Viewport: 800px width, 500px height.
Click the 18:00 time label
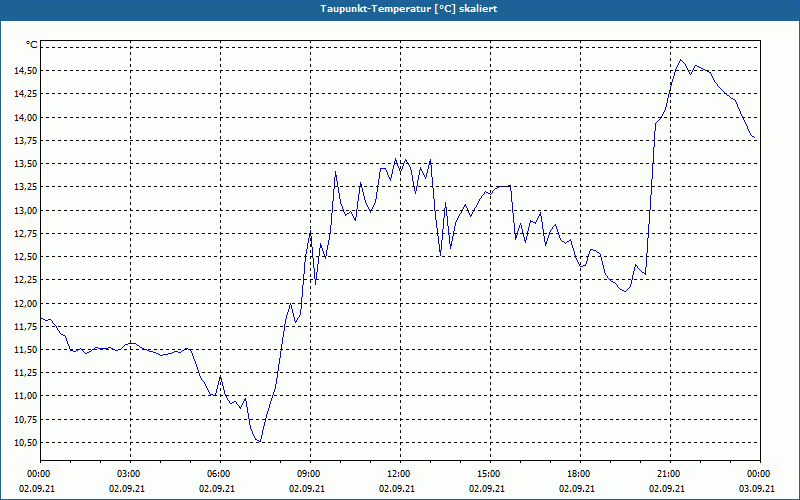pos(580,474)
